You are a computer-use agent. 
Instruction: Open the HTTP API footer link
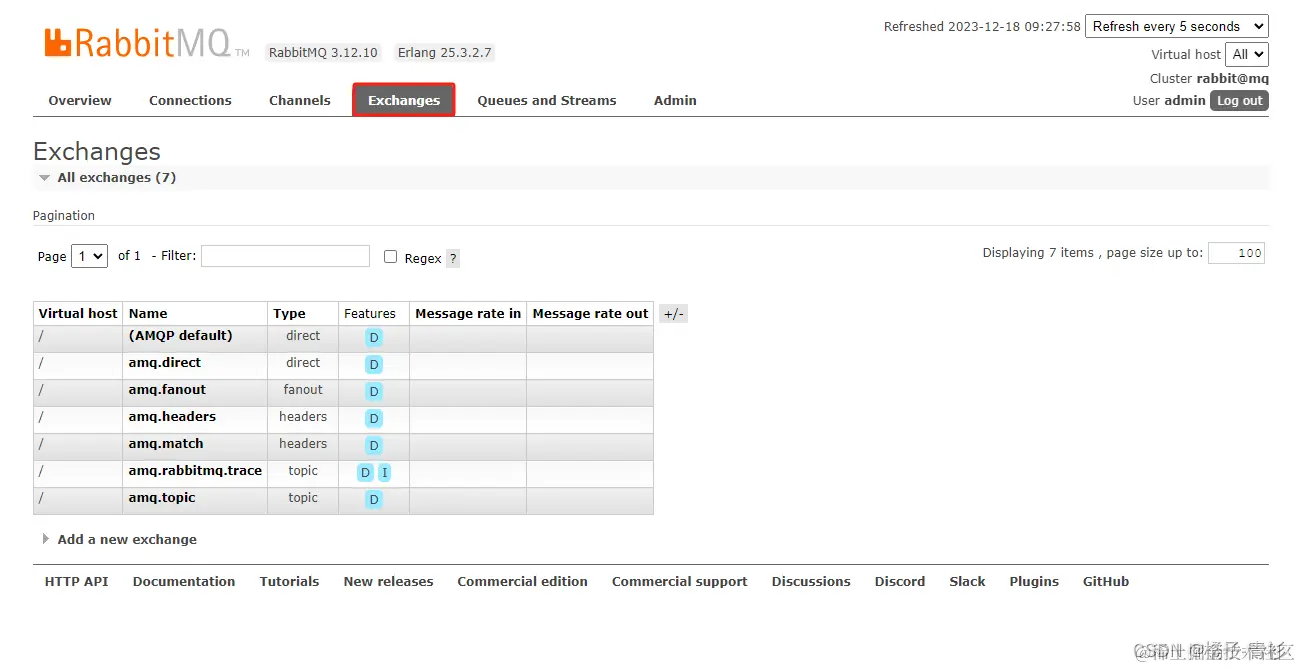76,582
